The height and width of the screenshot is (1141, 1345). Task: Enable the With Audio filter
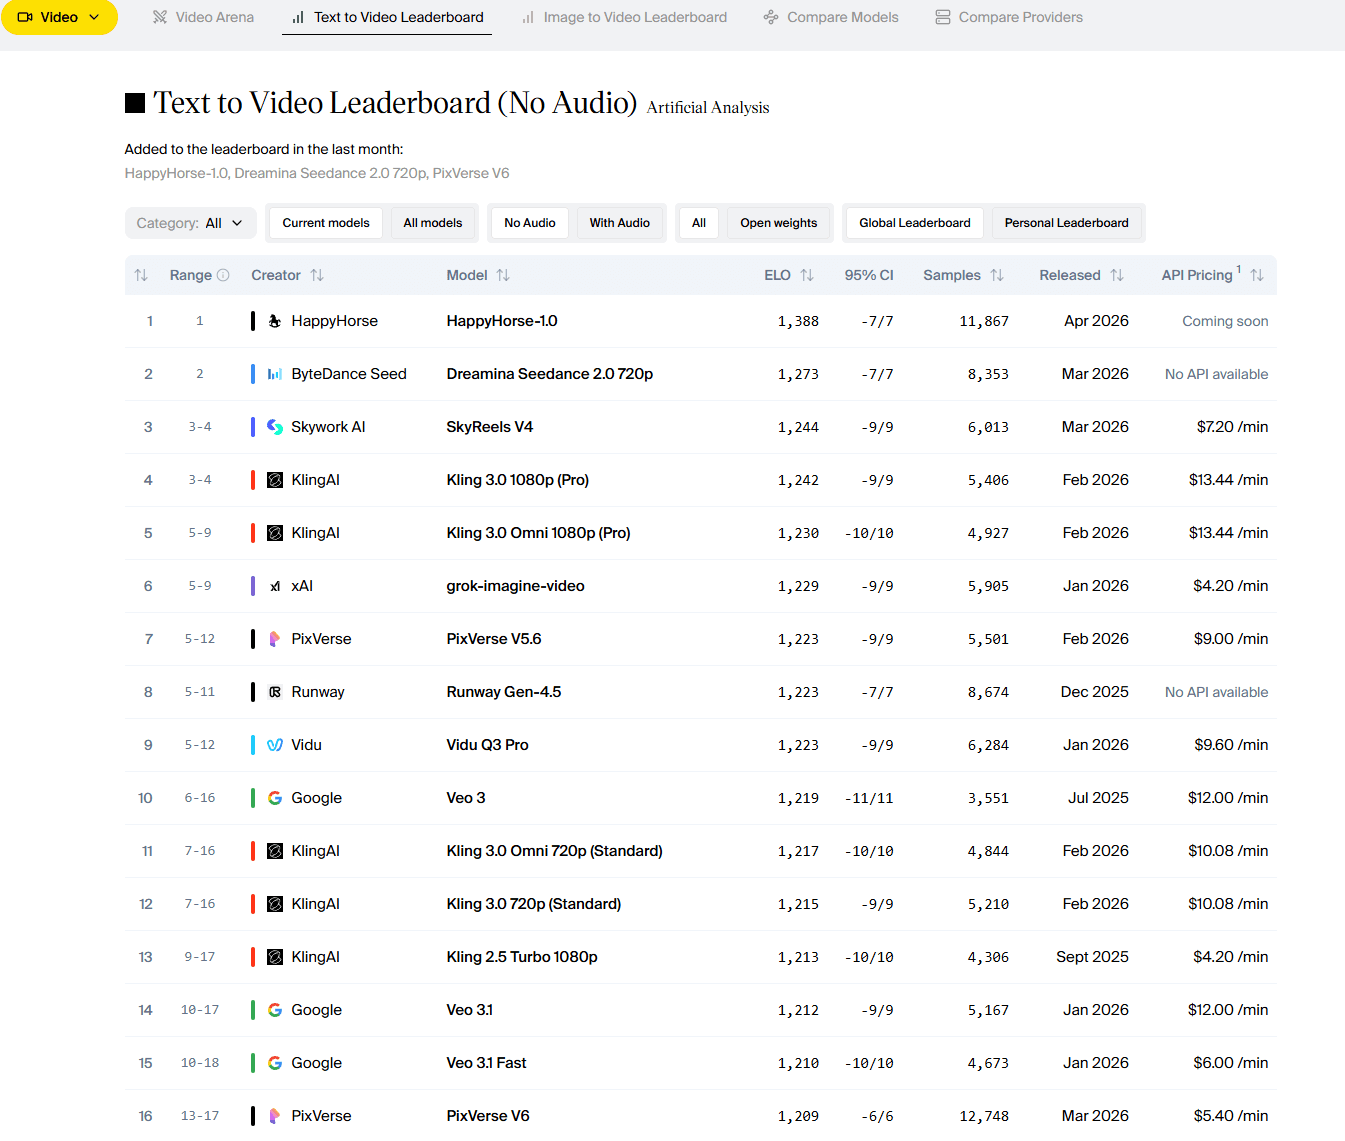[620, 222]
